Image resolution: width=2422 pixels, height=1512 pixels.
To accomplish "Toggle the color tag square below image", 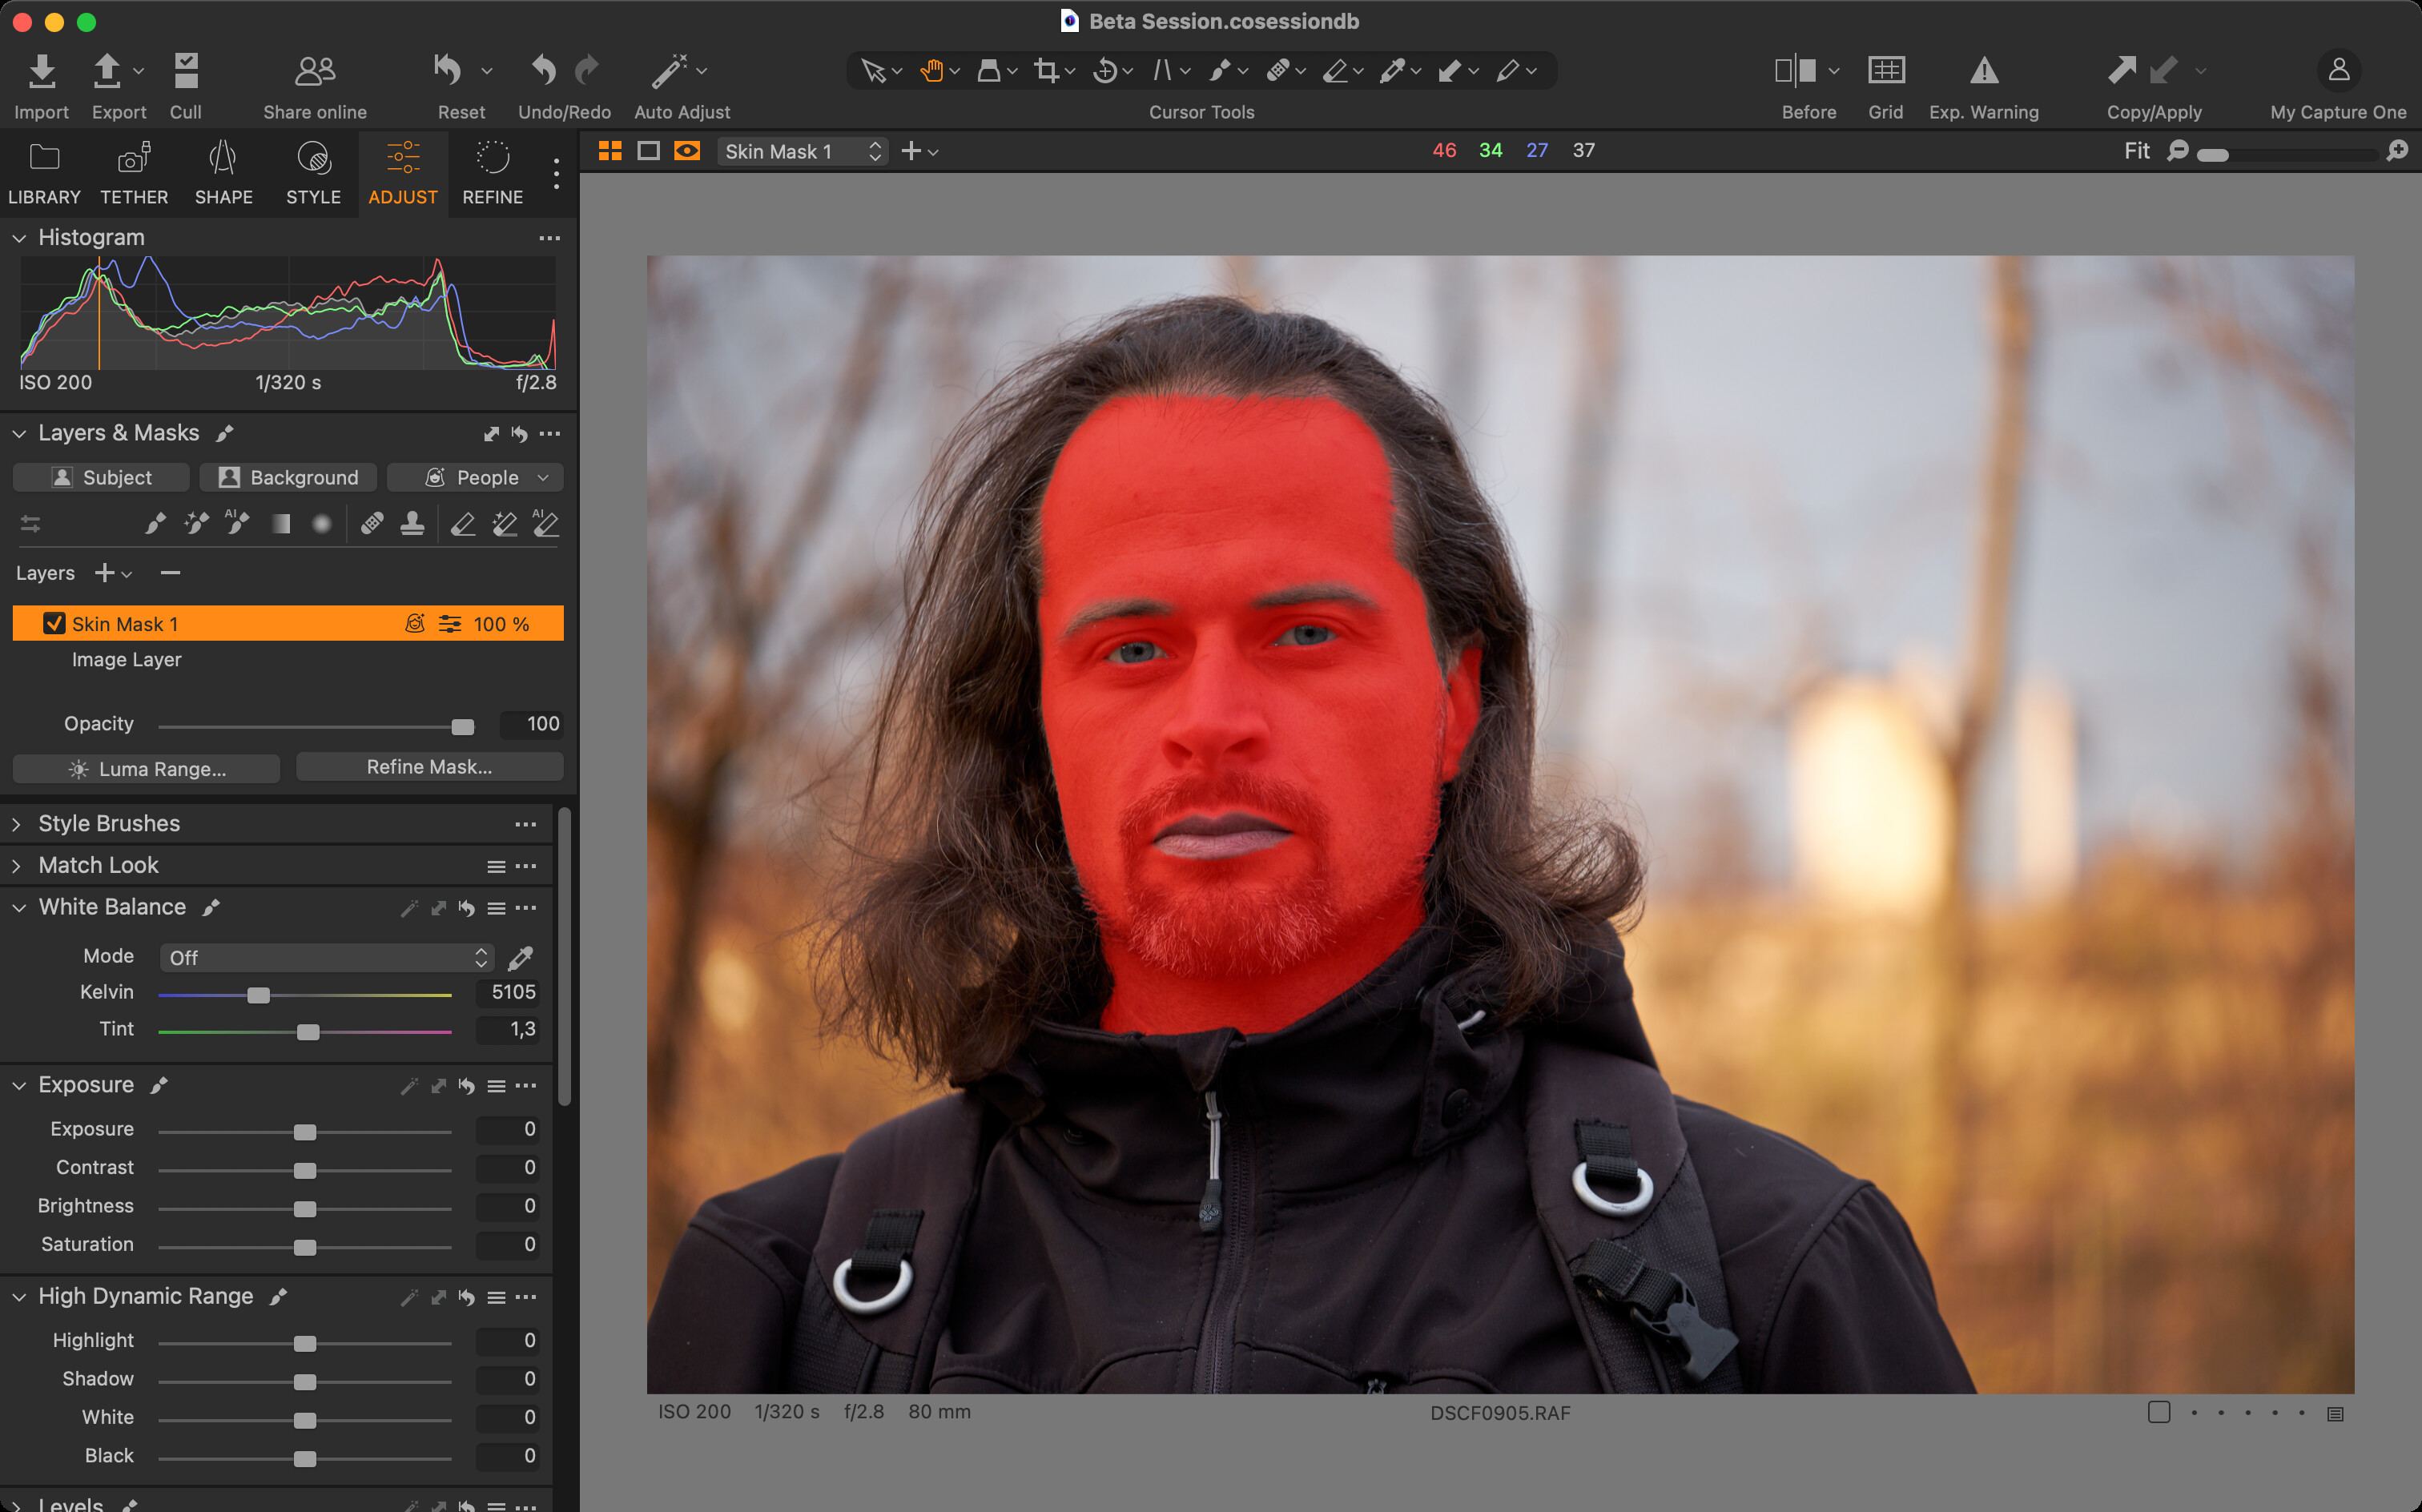I will point(2159,1412).
